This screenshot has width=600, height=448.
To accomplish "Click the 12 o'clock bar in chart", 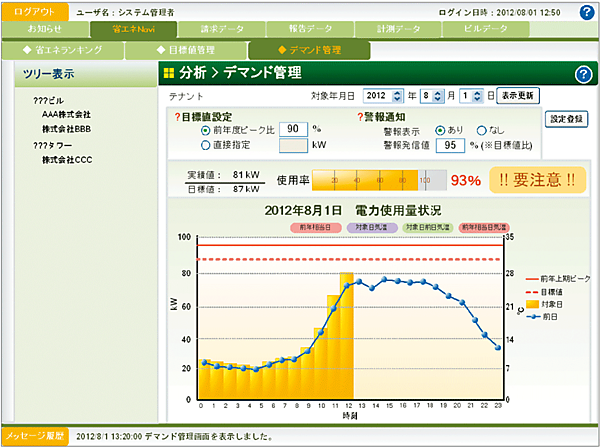I will pyautogui.click(x=347, y=336).
